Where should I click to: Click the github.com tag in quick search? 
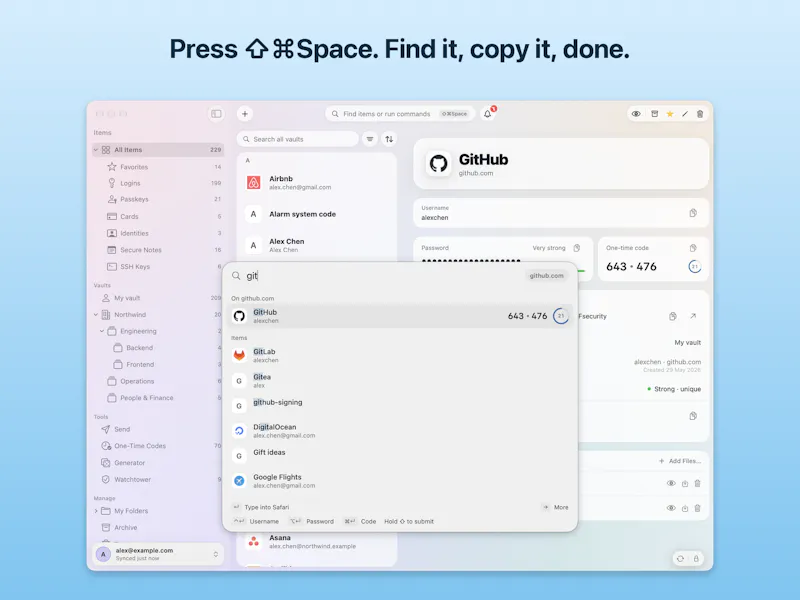pyautogui.click(x=546, y=276)
